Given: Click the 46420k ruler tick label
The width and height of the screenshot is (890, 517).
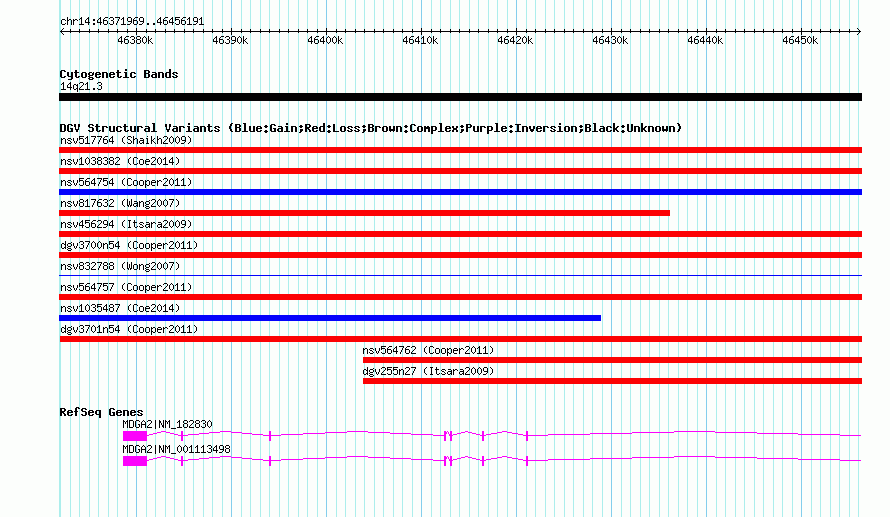Looking at the screenshot, I should 515,40.
